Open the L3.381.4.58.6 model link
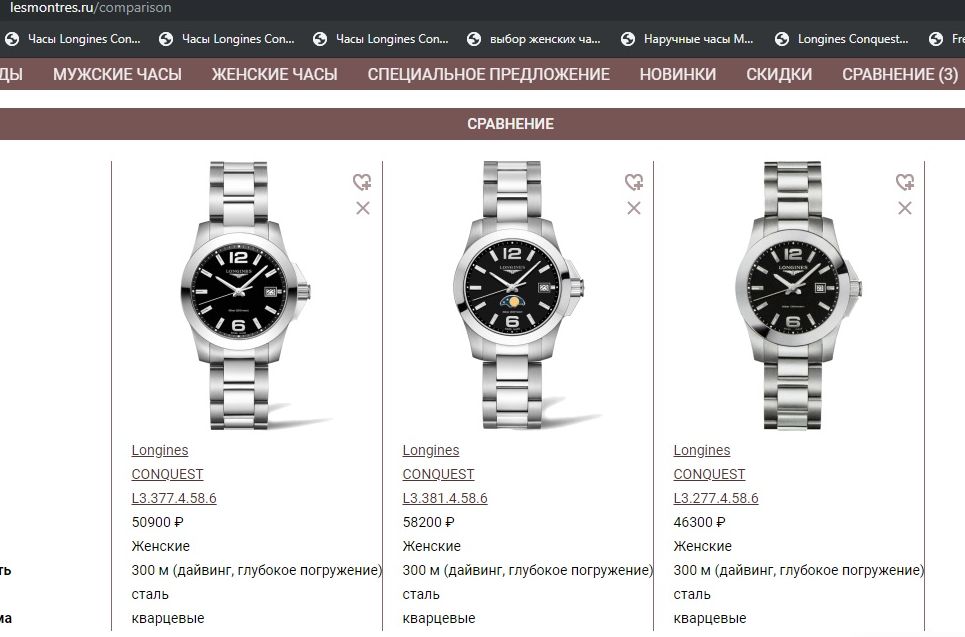 coord(445,498)
